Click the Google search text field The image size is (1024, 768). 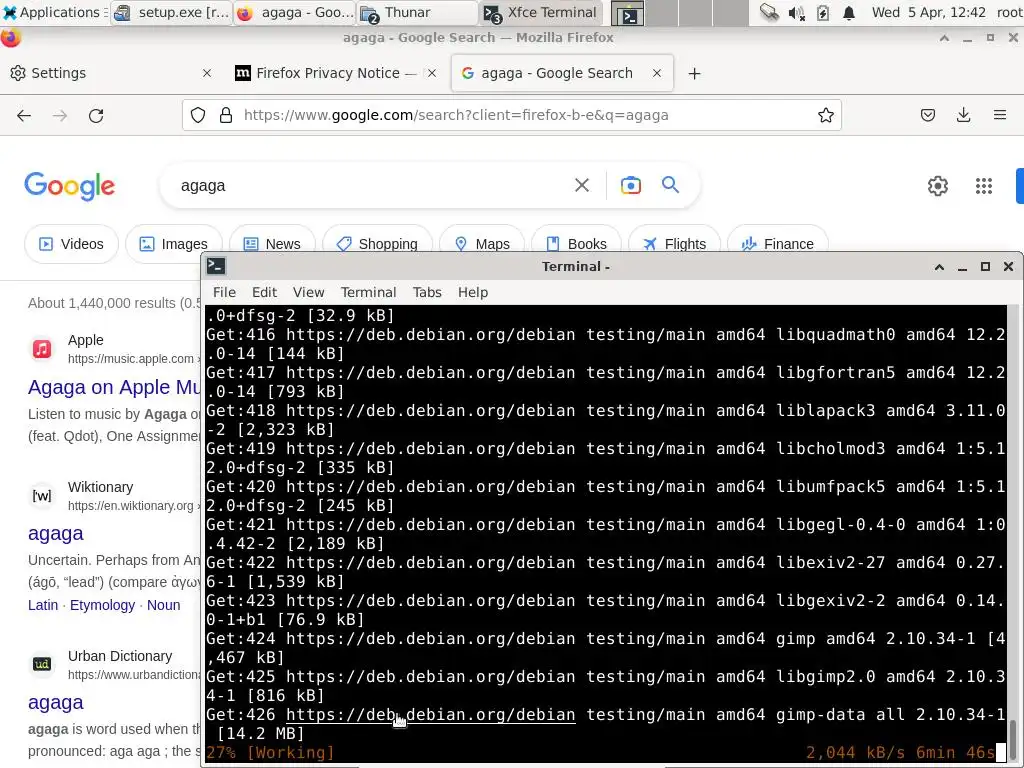point(372,185)
